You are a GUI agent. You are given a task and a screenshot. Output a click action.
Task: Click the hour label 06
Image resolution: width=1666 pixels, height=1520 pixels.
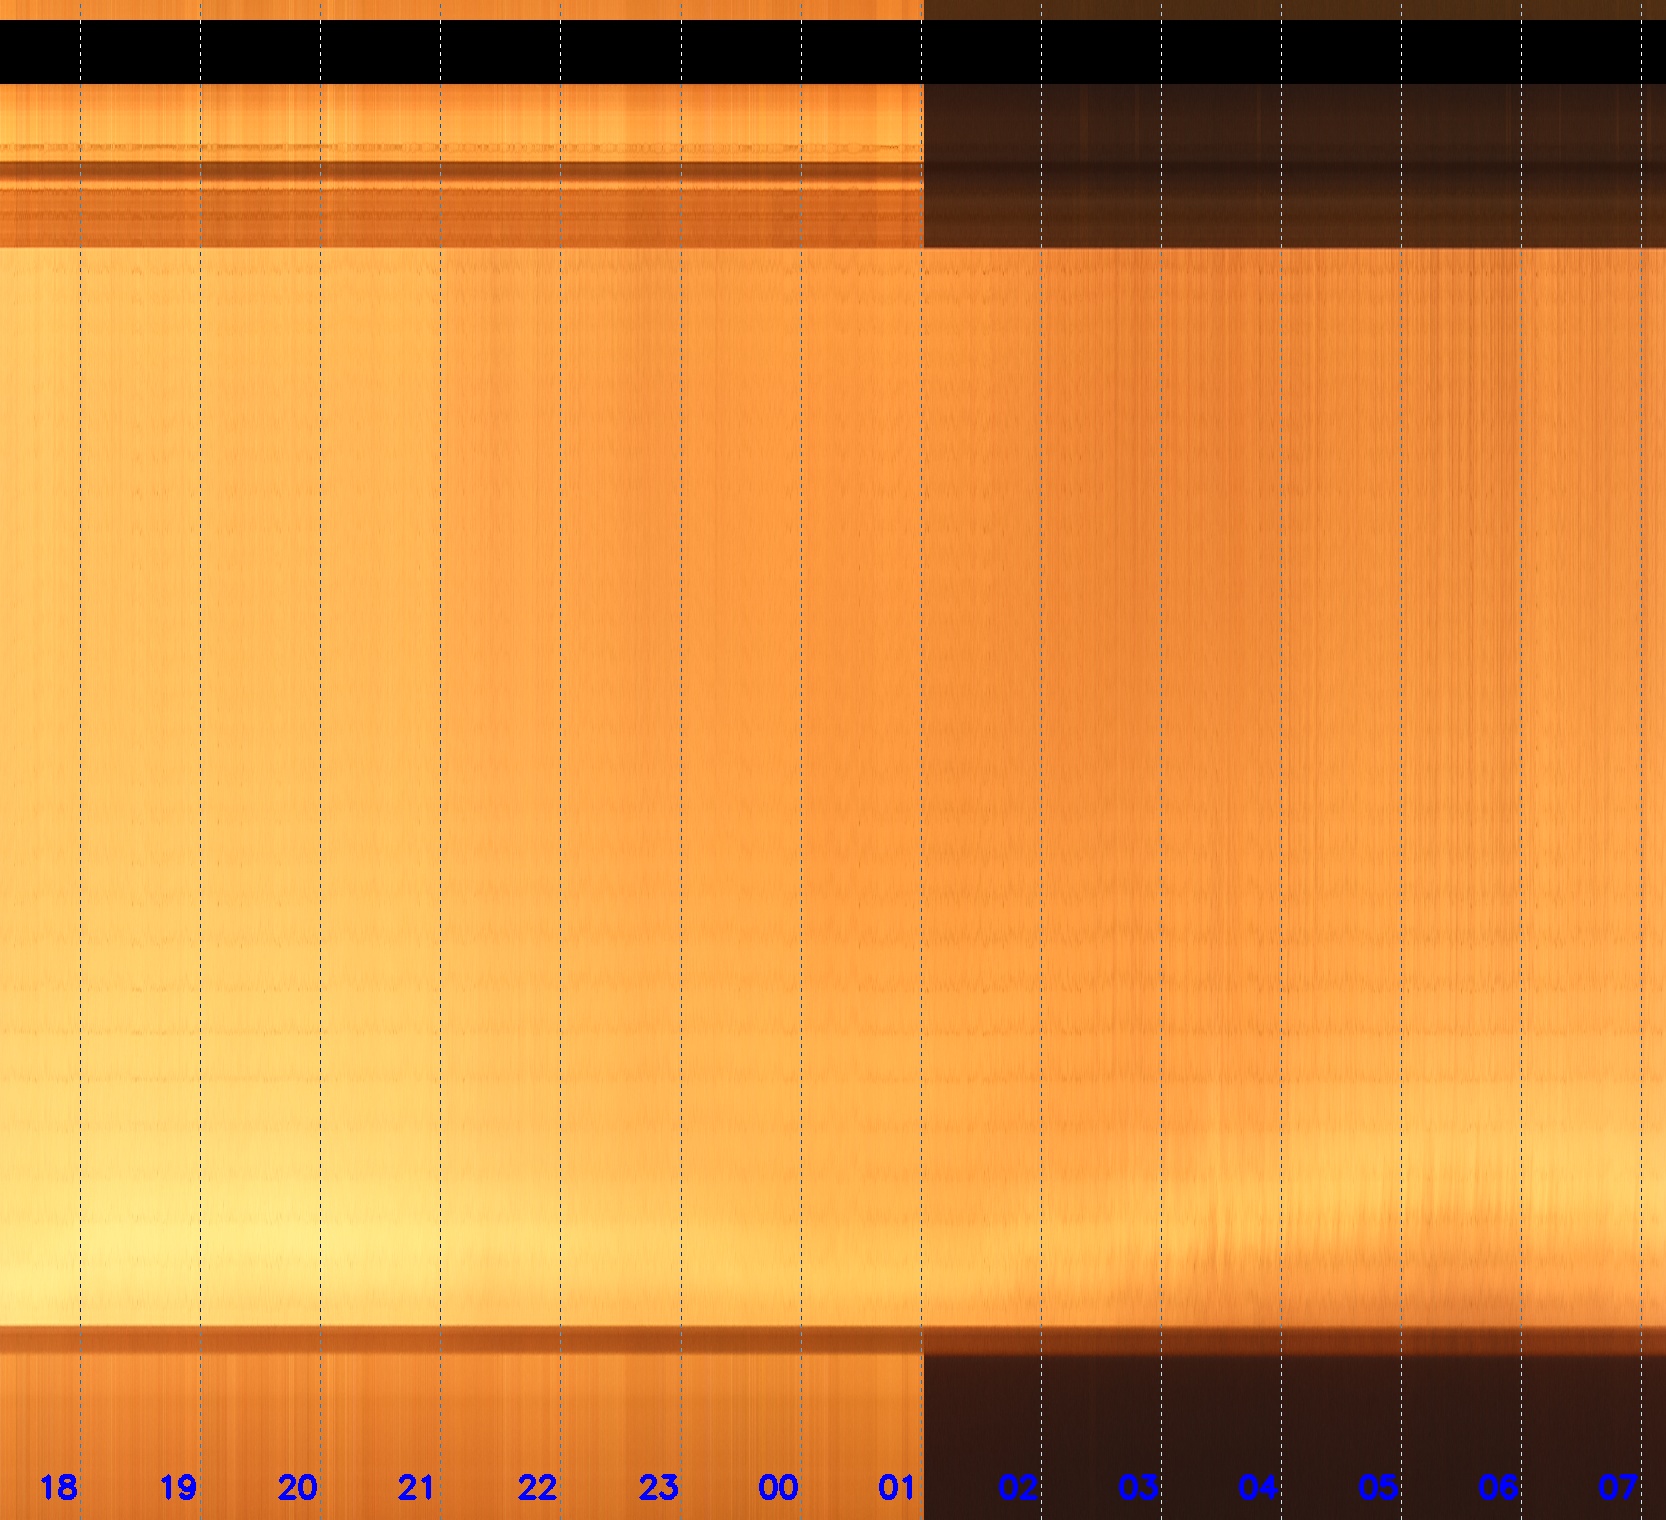[1498, 1487]
